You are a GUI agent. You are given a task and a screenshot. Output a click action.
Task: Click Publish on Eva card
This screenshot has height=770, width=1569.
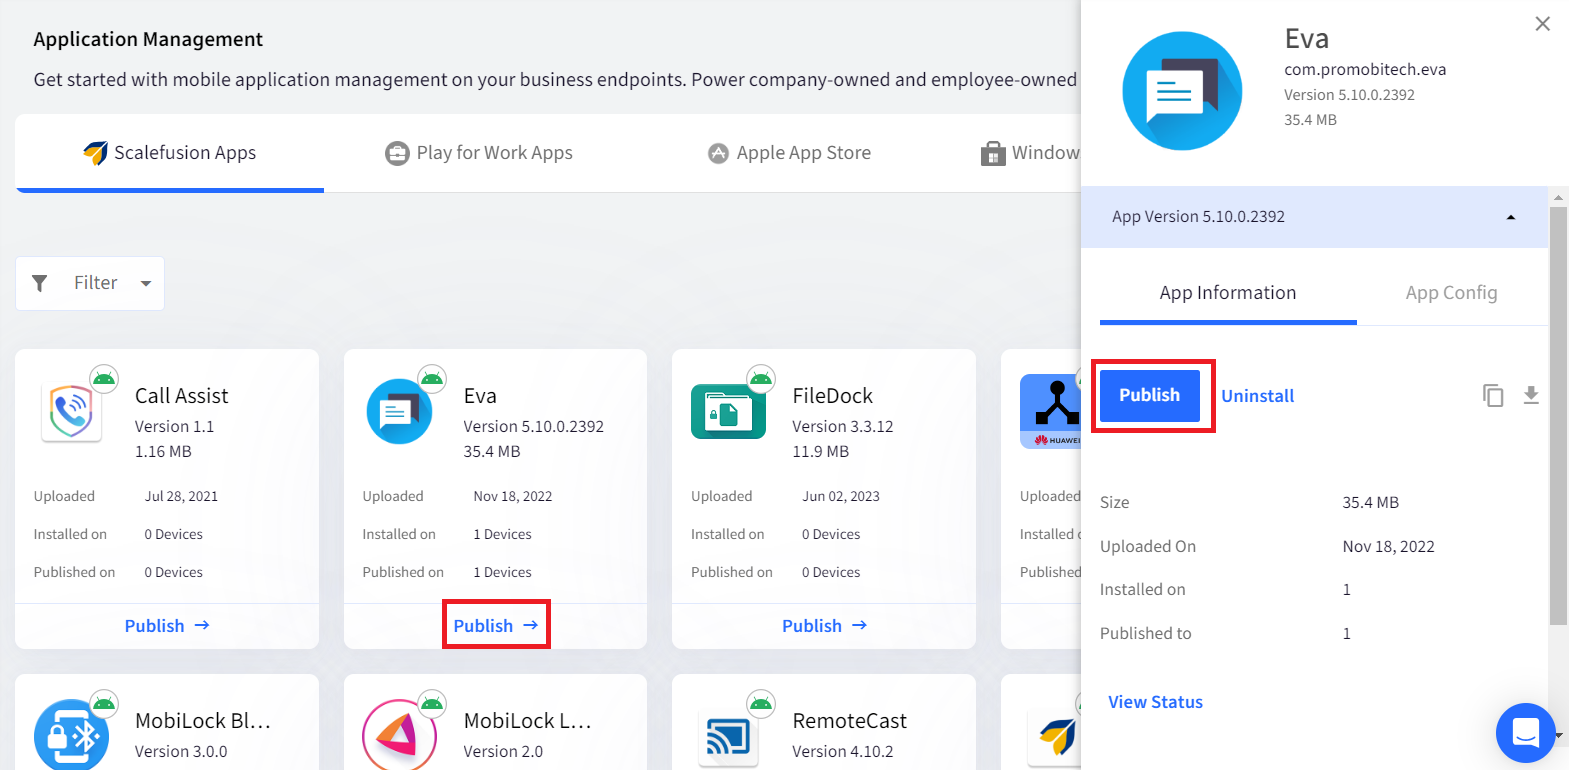tap(496, 626)
